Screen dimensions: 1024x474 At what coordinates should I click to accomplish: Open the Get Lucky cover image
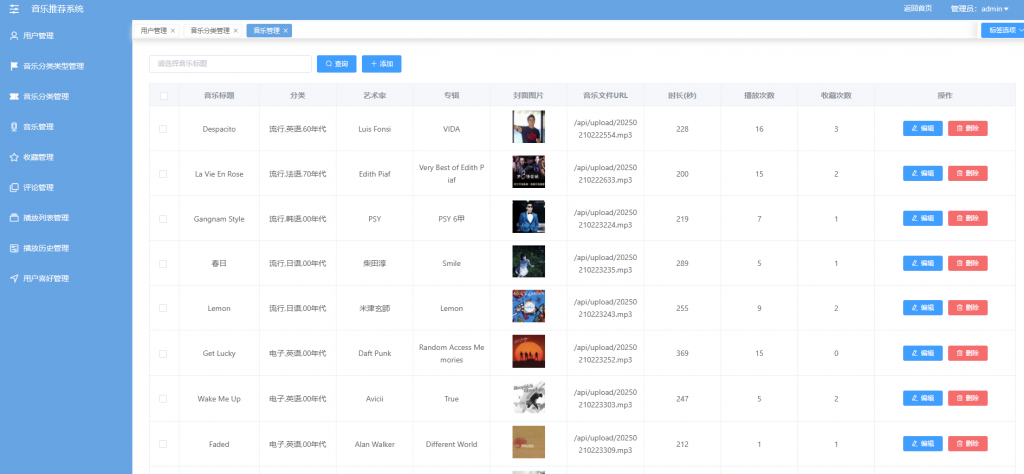click(x=528, y=351)
